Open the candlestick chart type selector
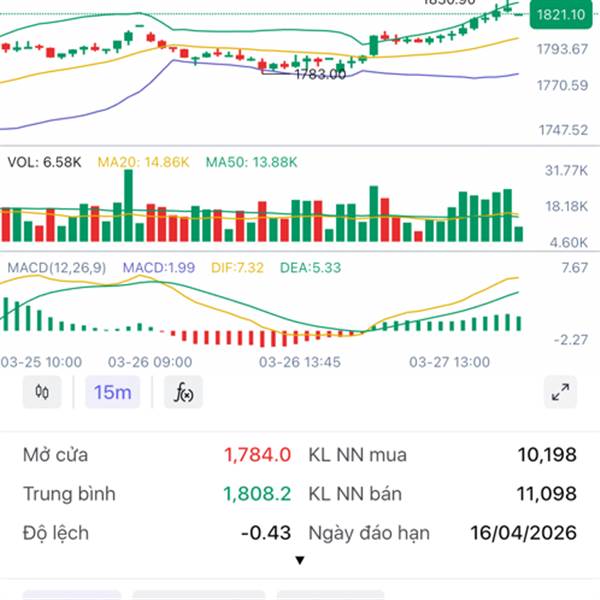The height and width of the screenshot is (600, 600). [42, 392]
